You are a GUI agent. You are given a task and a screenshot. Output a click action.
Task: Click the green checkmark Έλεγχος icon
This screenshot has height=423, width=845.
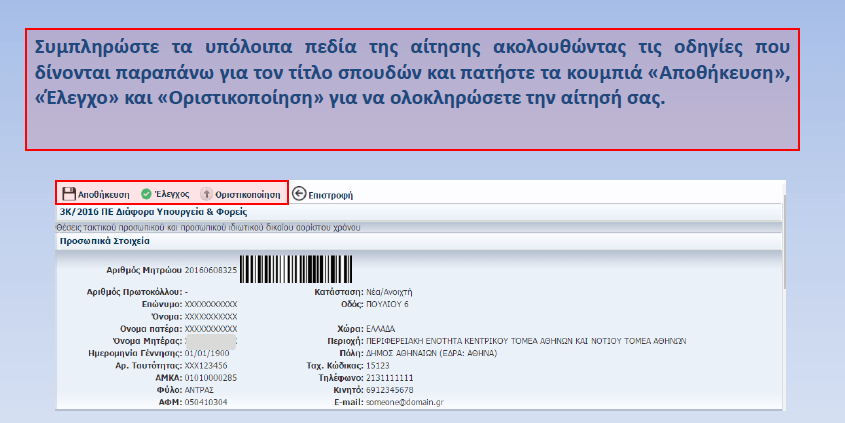(x=146, y=194)
